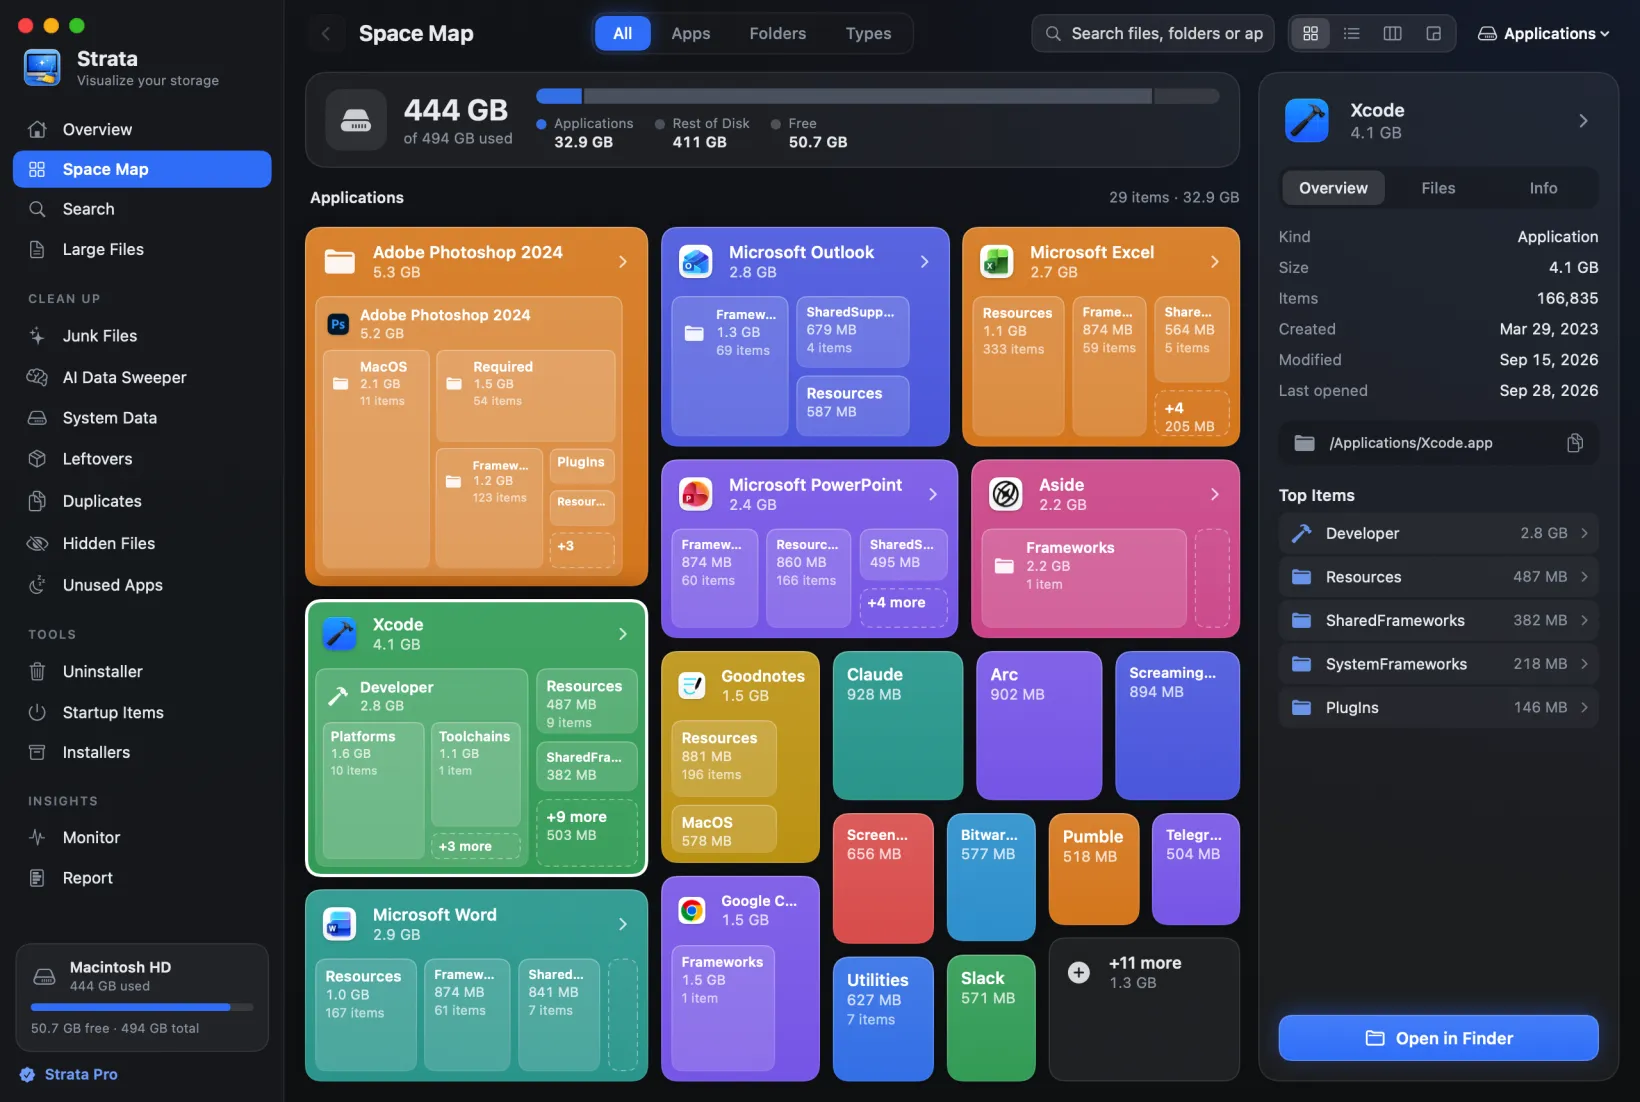1640x1102 pixels.
Task: Open Junk Files cleanup
Action: point(142,336)
